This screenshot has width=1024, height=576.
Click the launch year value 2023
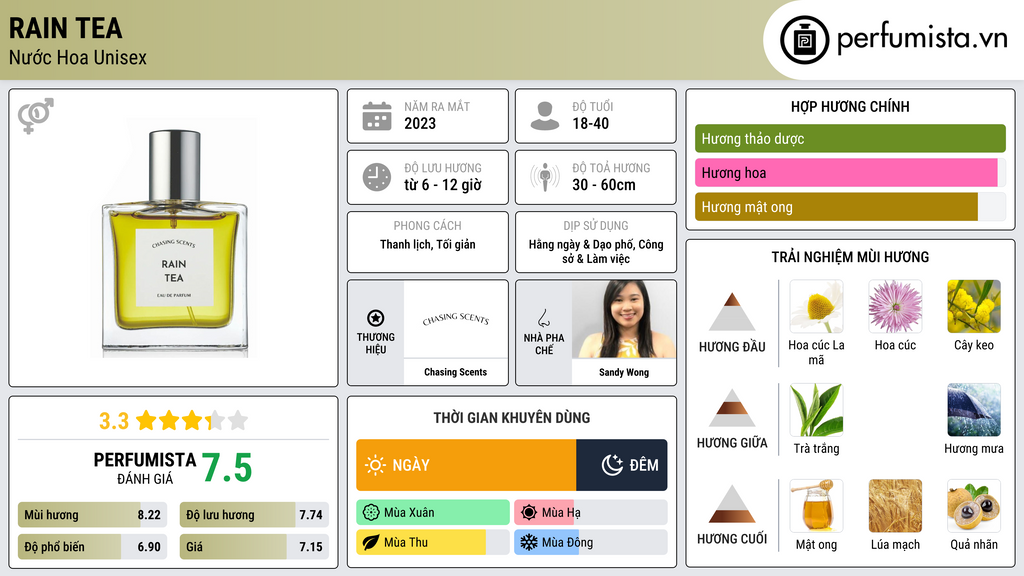(x=420, y=123)
